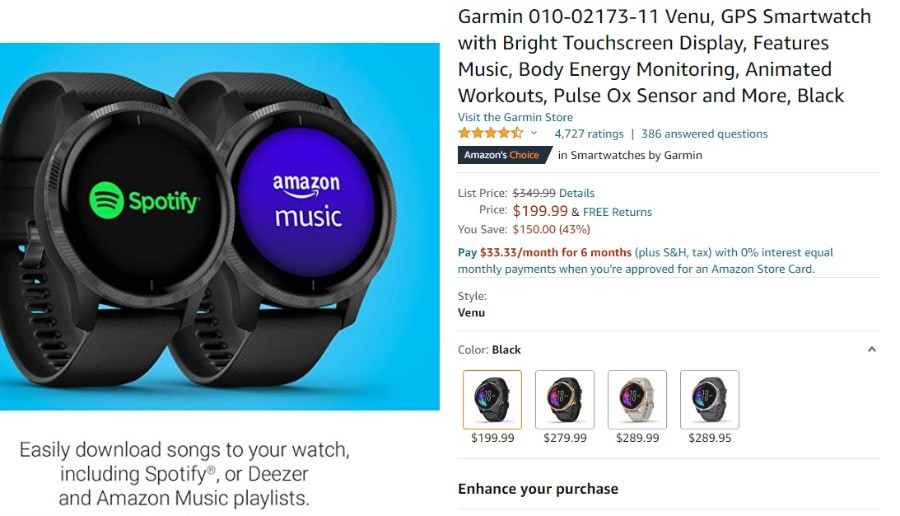
Task: Click the Spotify logo on the left watch
Action: [x=145, y=200]
